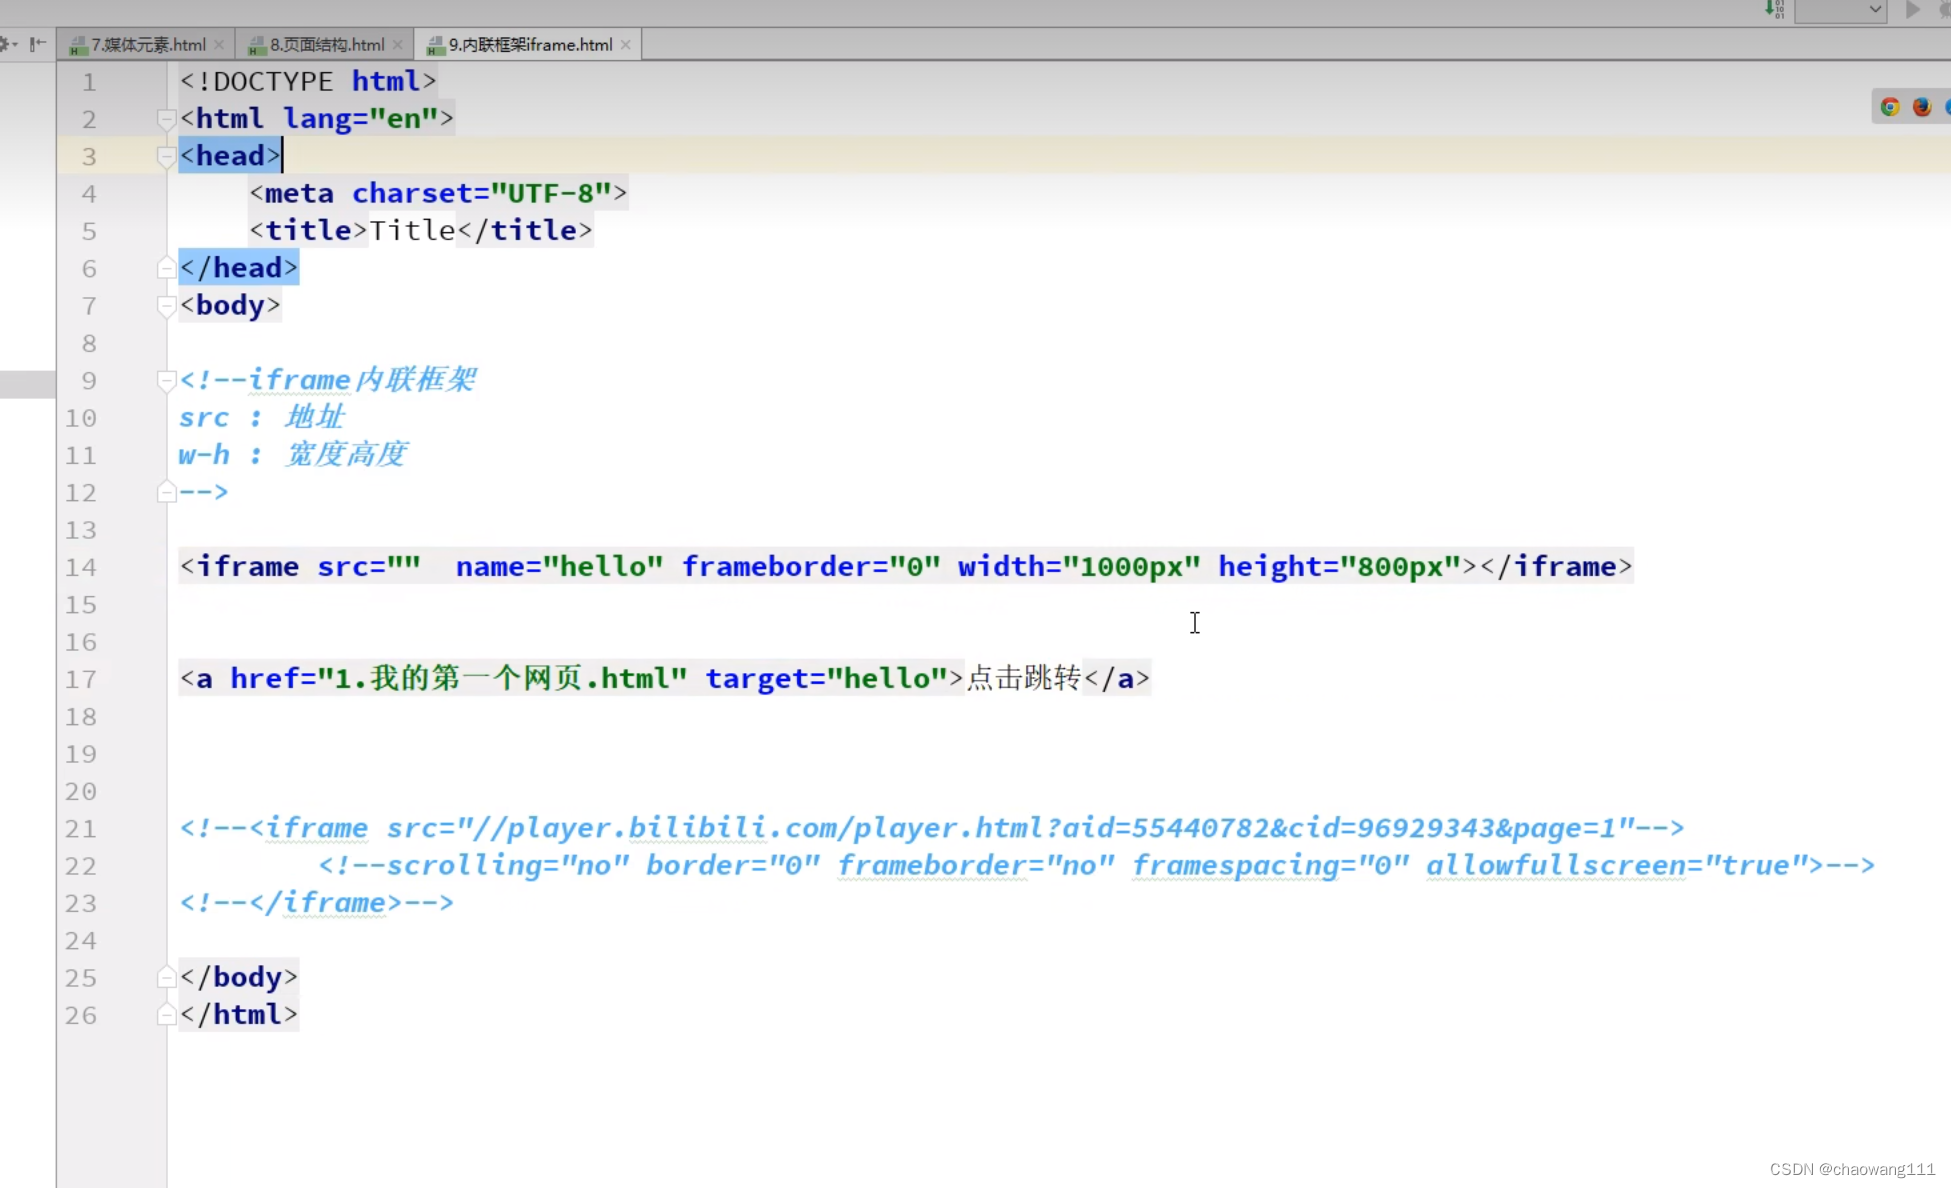Open page preview in Firefox
Image resolution: width=1951 pixels, height=1188 pixels.
pos(1919,105)
